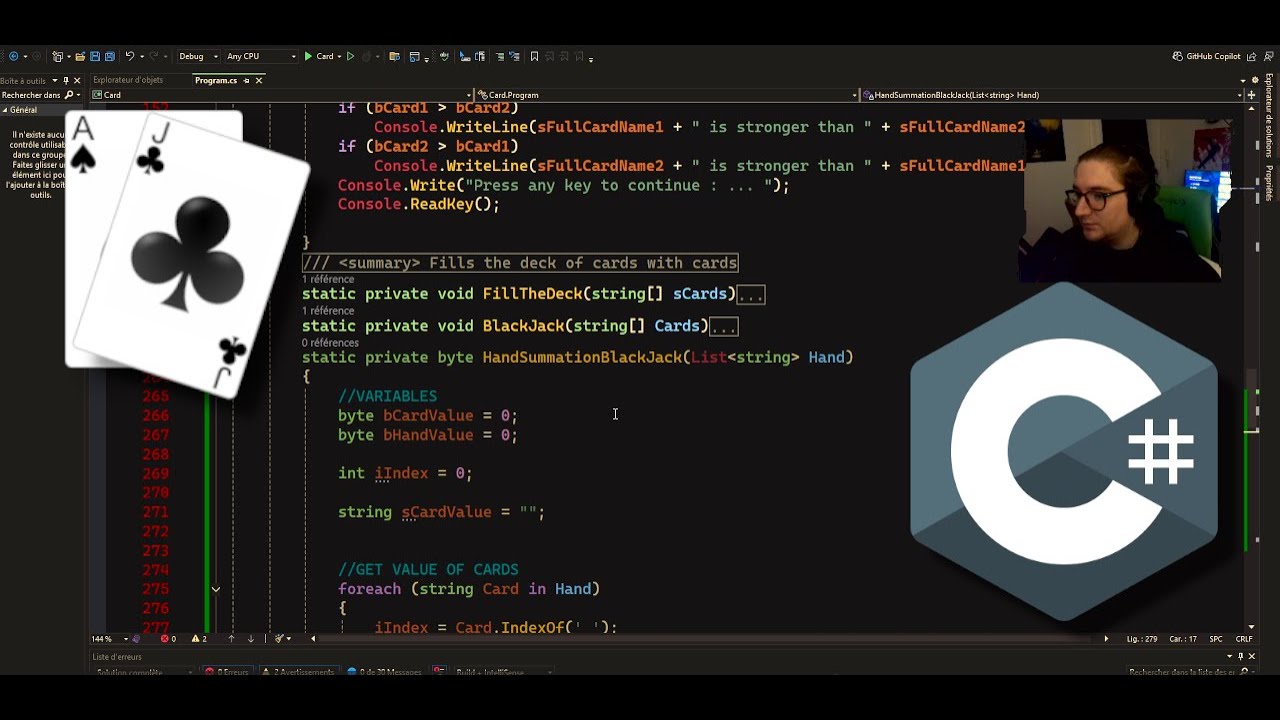Click the 0 Erreurs filter button
The width and height of the screenshot is (1280, 720).
point(227,672)
